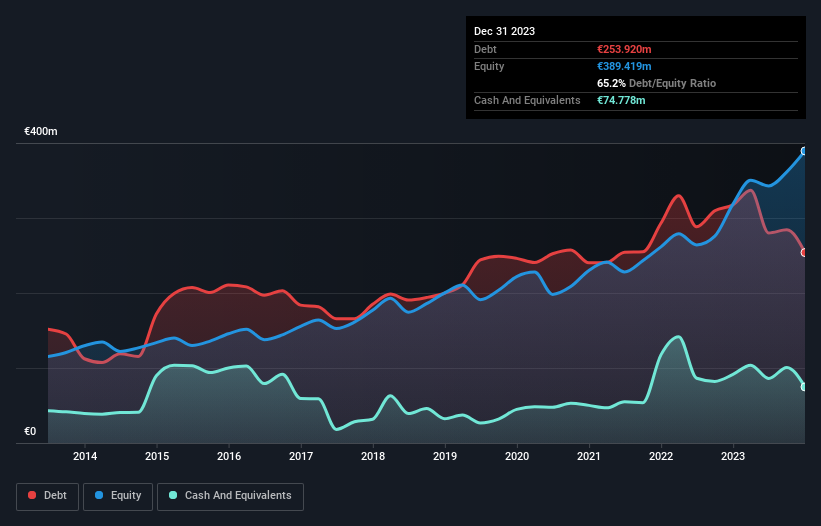Select the 2014 x-axis label
This screenshot has height=526, width=821.
click(85, 456)
